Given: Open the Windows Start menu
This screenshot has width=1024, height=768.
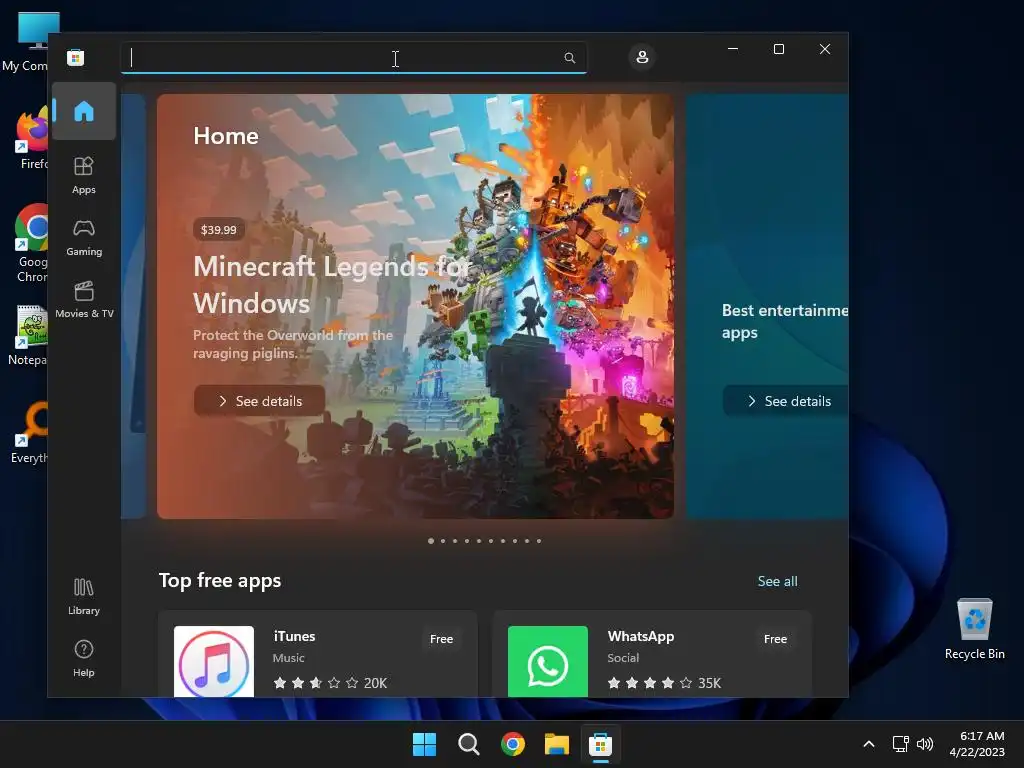Looking at the screenshot, I should [424, 744].
